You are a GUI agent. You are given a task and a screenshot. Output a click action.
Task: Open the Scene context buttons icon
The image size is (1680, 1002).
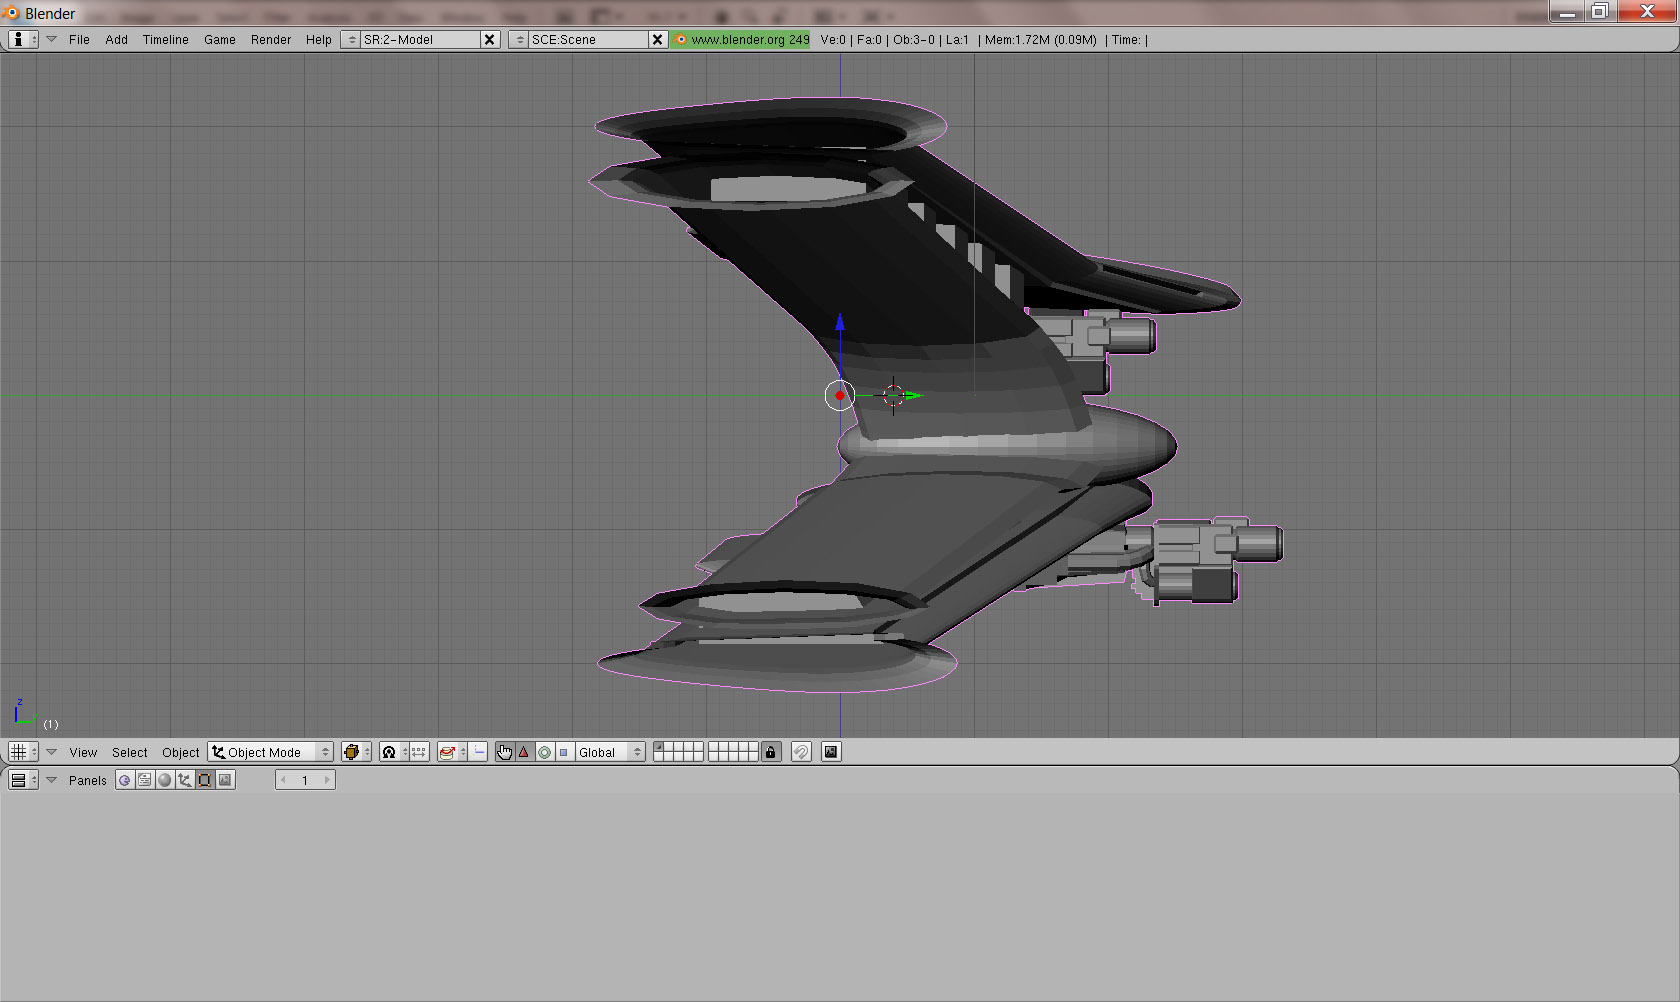tap(225, 780)
